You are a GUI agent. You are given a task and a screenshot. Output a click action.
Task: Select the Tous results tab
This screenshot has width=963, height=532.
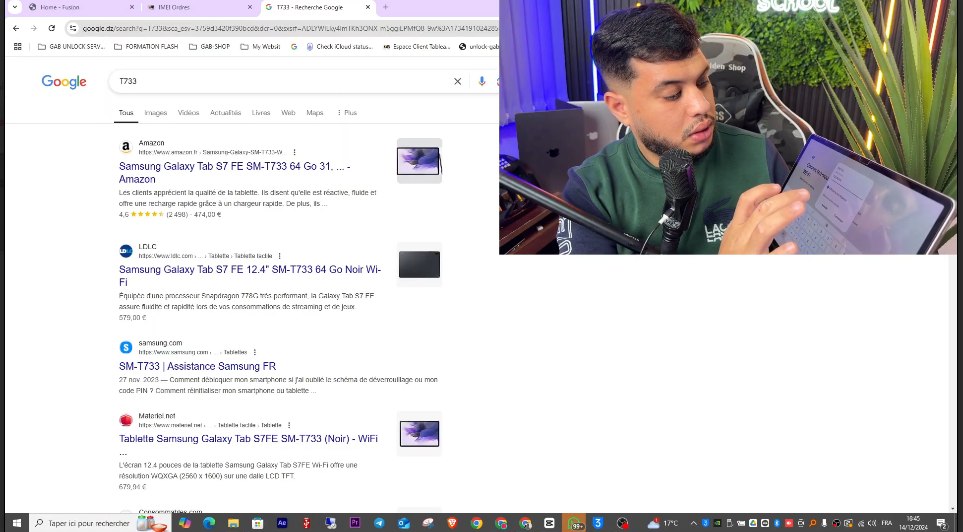[x=126, y=113]
